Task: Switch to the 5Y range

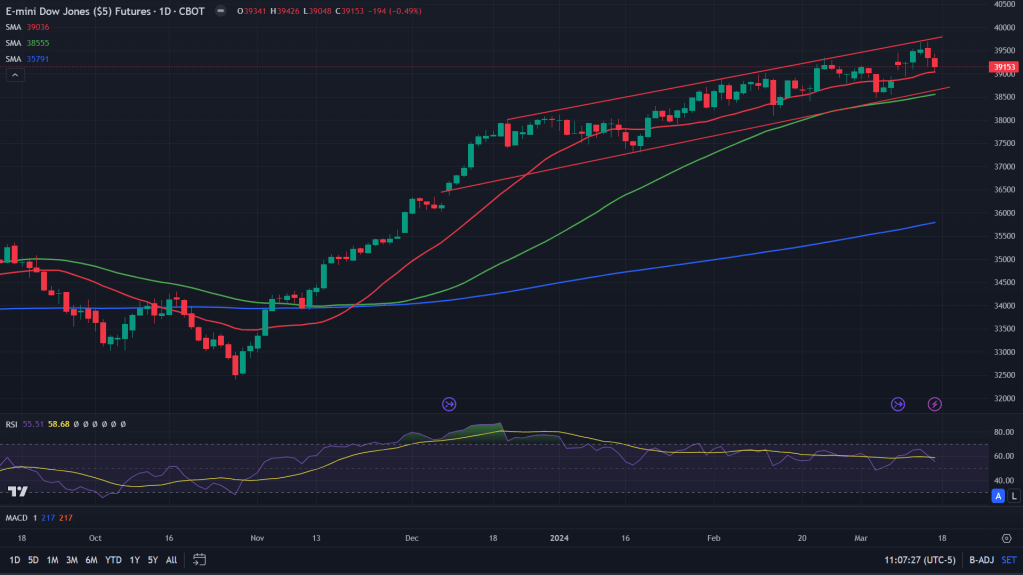Action: coord(152,560)
